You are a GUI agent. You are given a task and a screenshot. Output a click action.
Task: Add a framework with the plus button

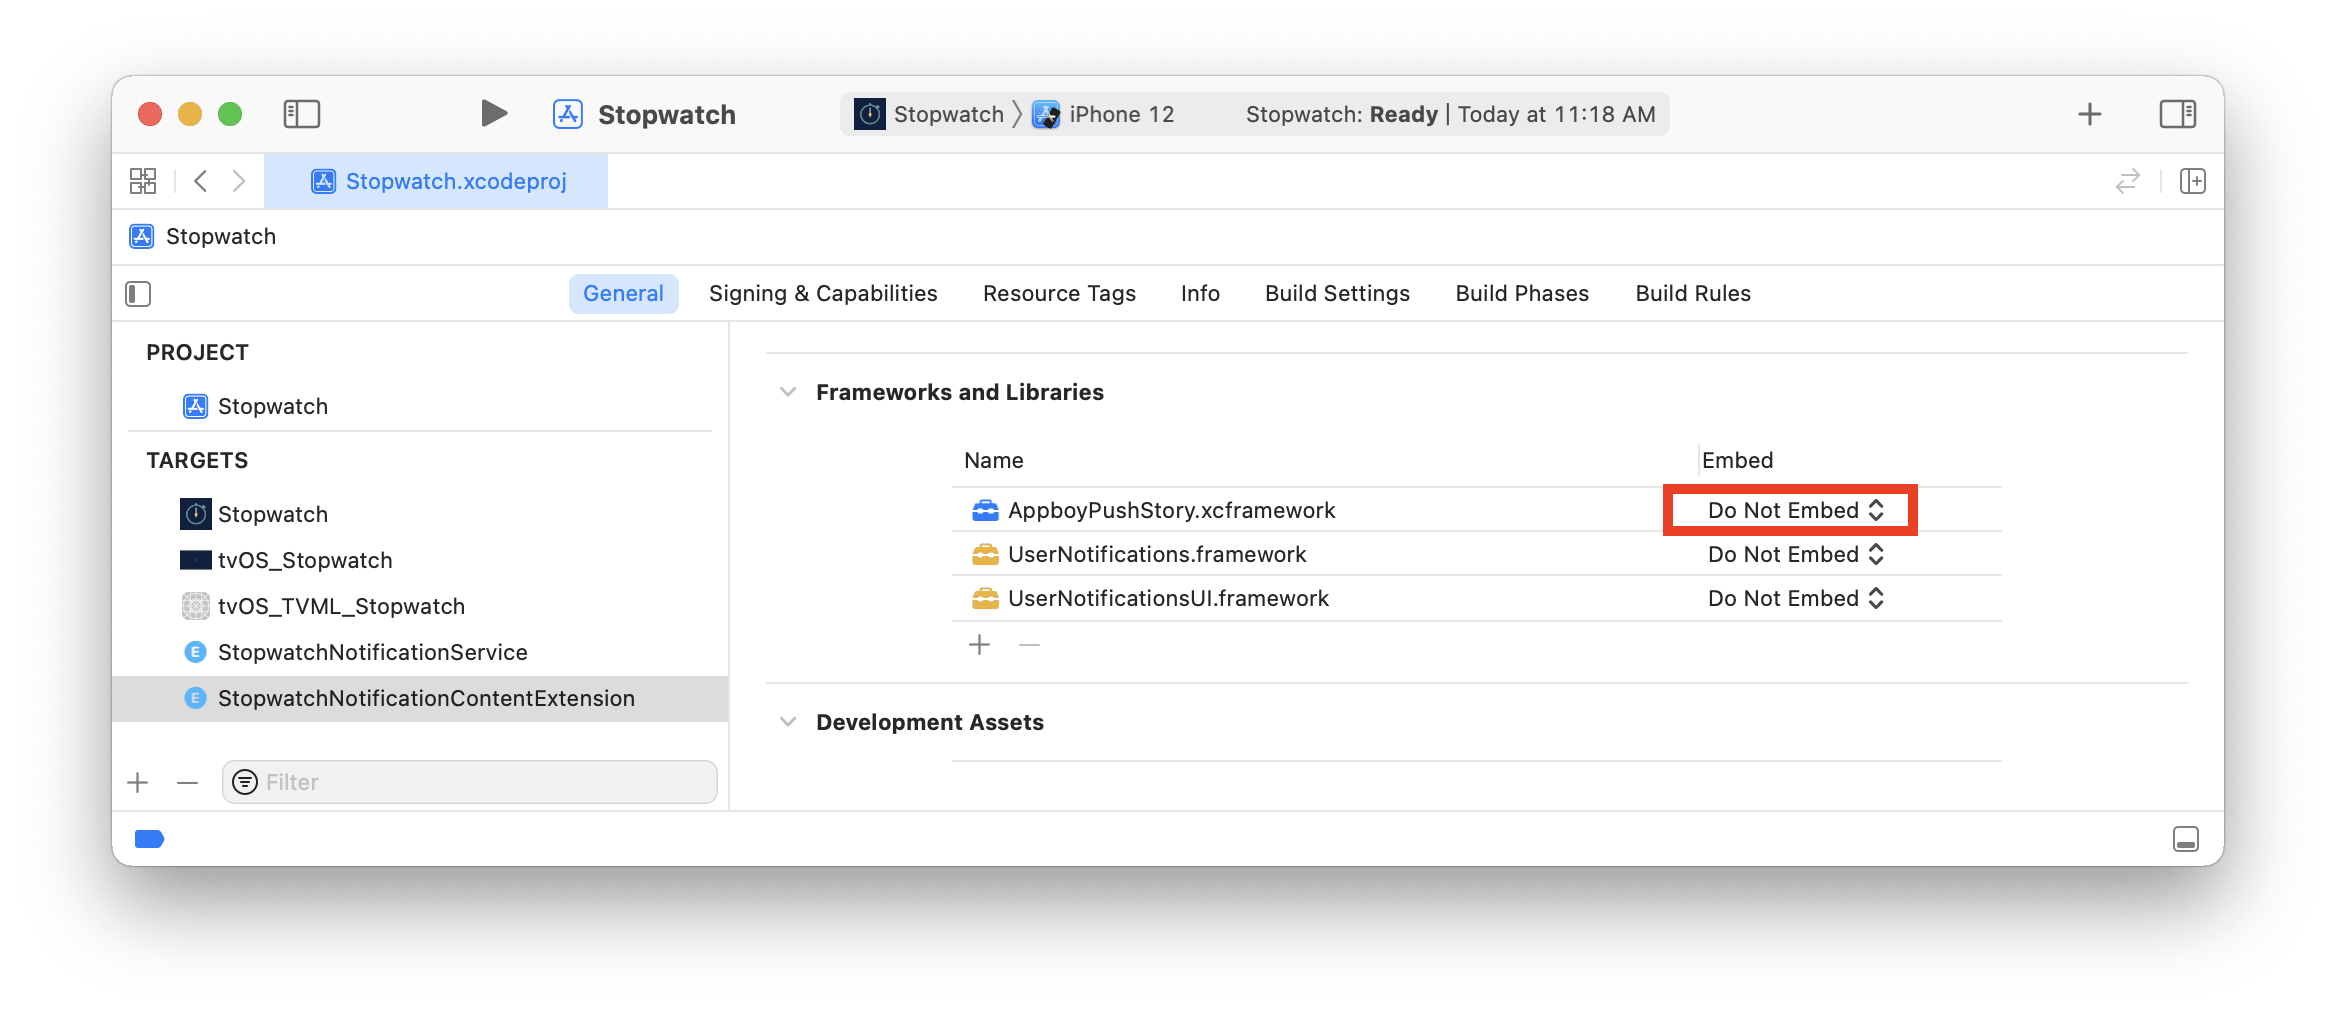coord(979,645)
